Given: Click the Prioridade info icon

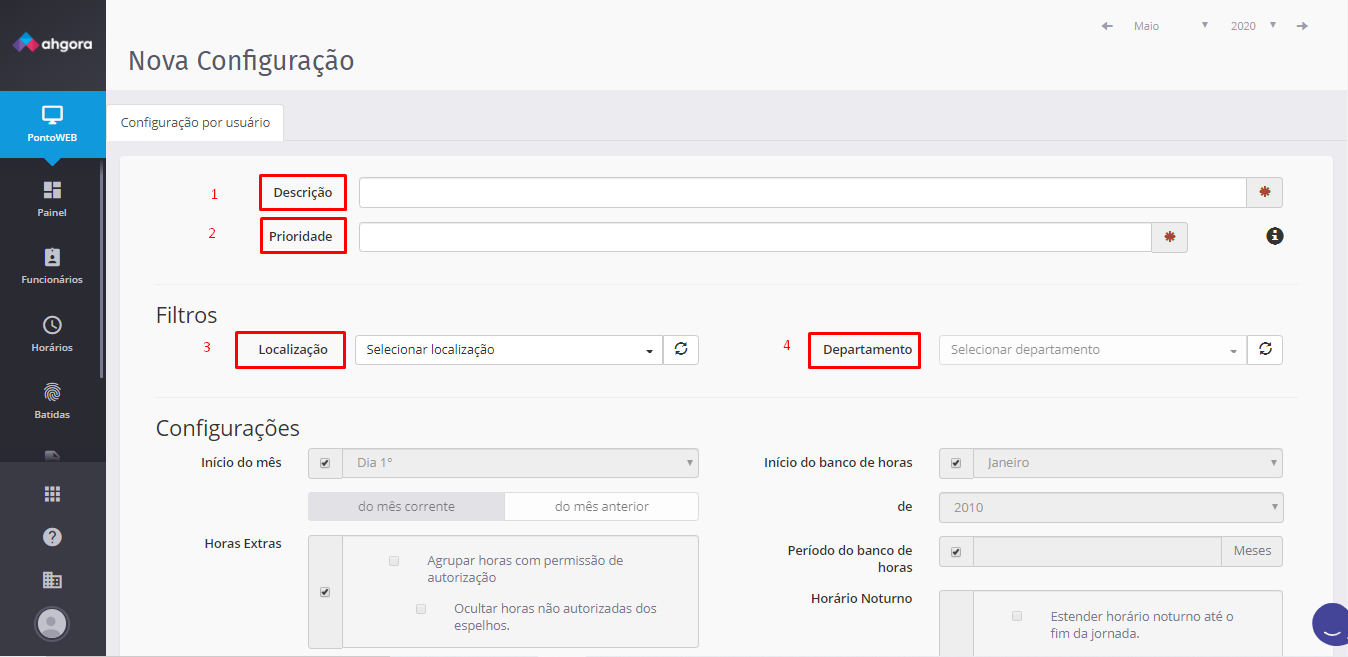Looking at the screenshot, I should (x=1275, y=236).
